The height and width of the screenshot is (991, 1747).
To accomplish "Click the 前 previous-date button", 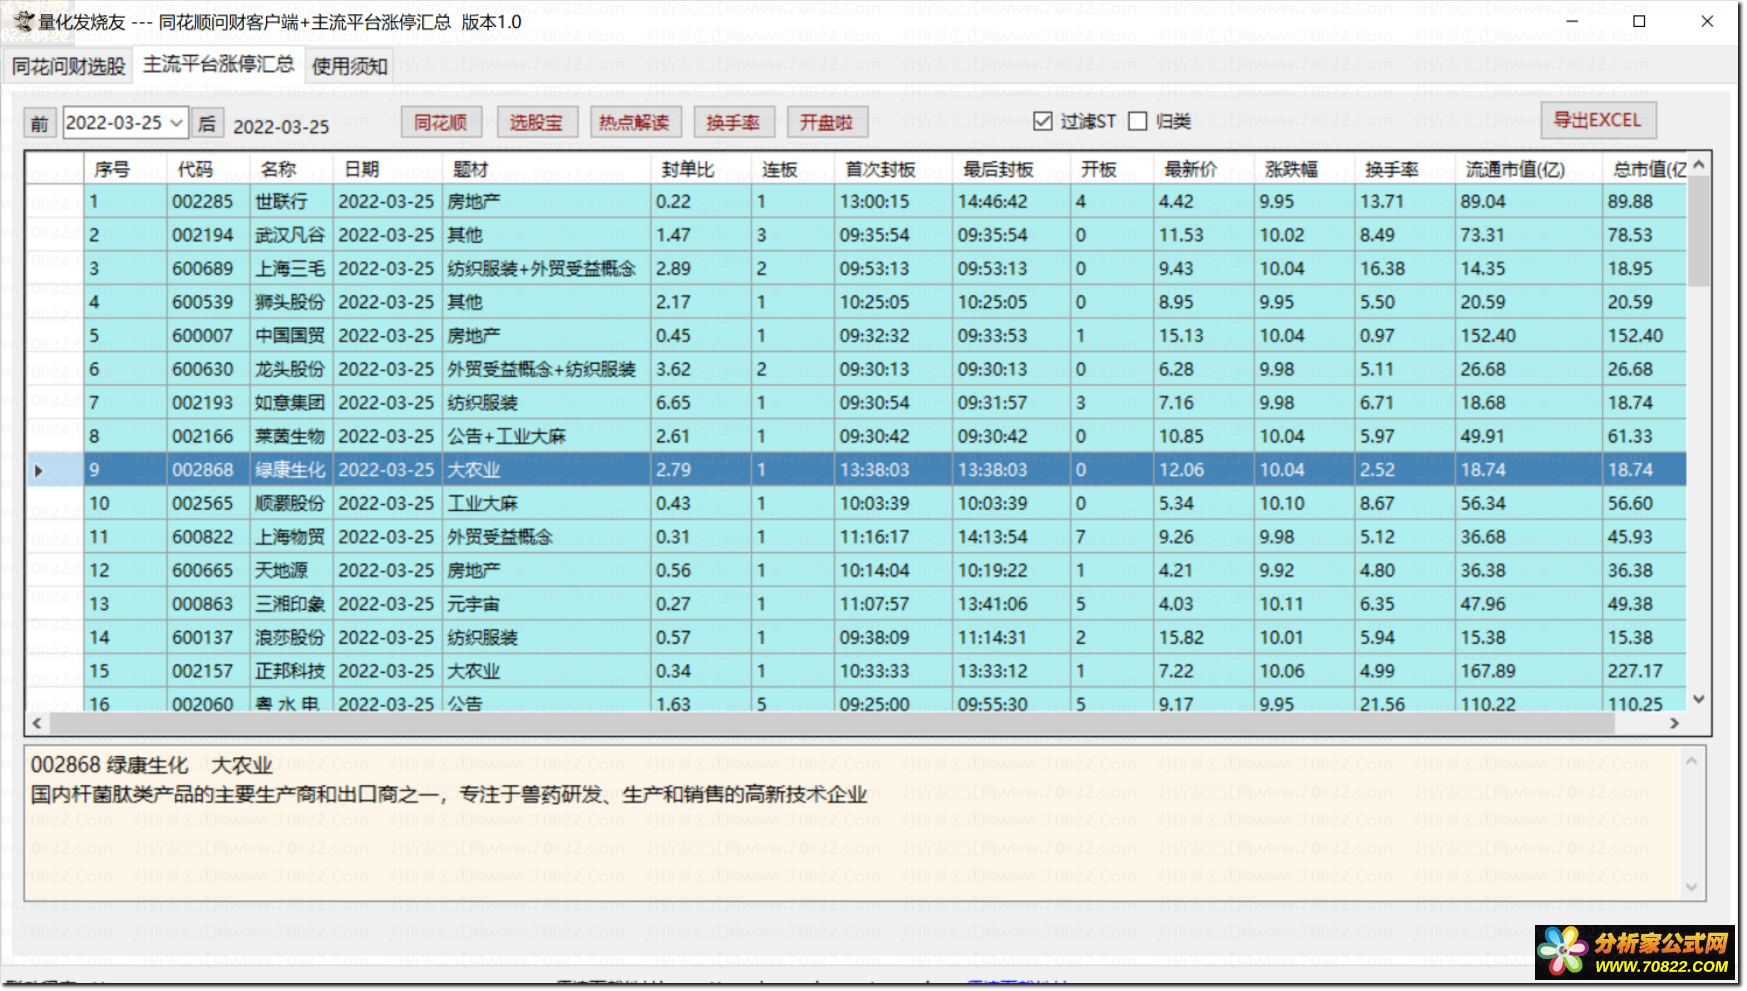I will [x=39, y=124].
